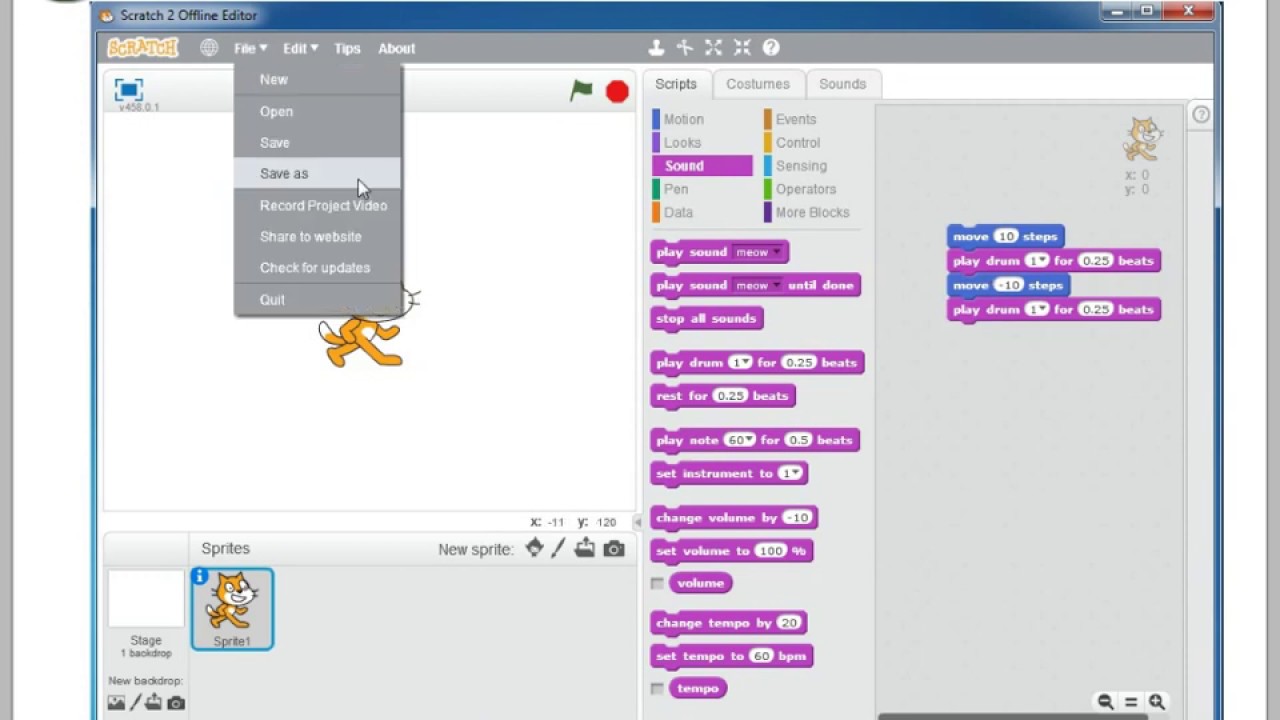Click the stop all sounds block
Viewport: 1280px width, 720px height.
706,319
